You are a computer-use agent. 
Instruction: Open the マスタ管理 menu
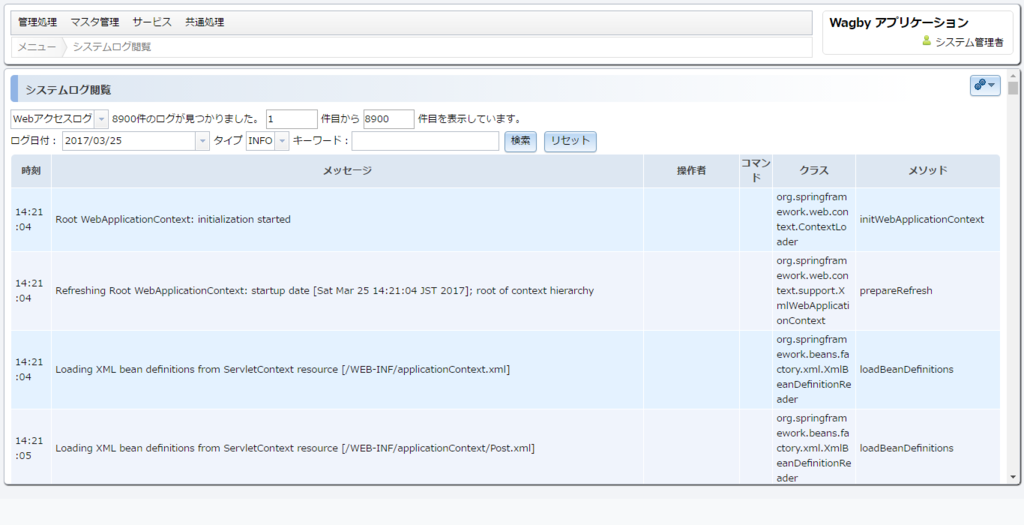coord(95,22)
